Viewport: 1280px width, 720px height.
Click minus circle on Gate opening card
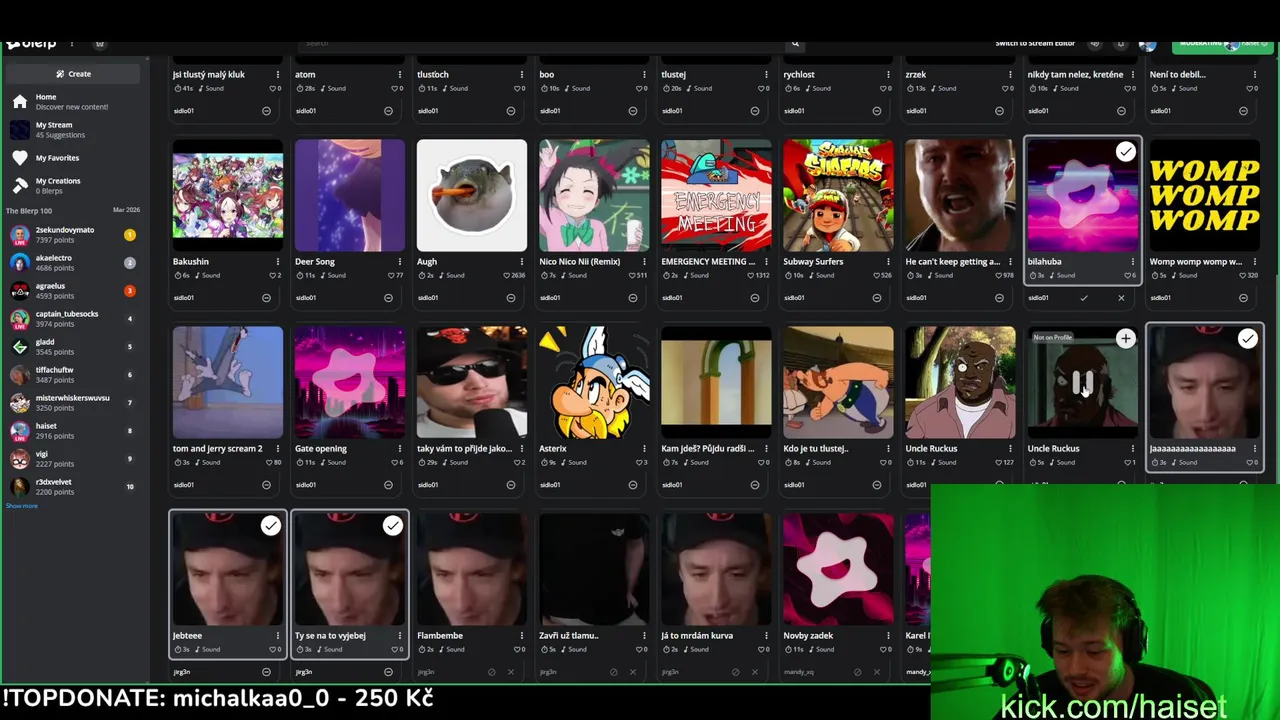click(388, 485)
